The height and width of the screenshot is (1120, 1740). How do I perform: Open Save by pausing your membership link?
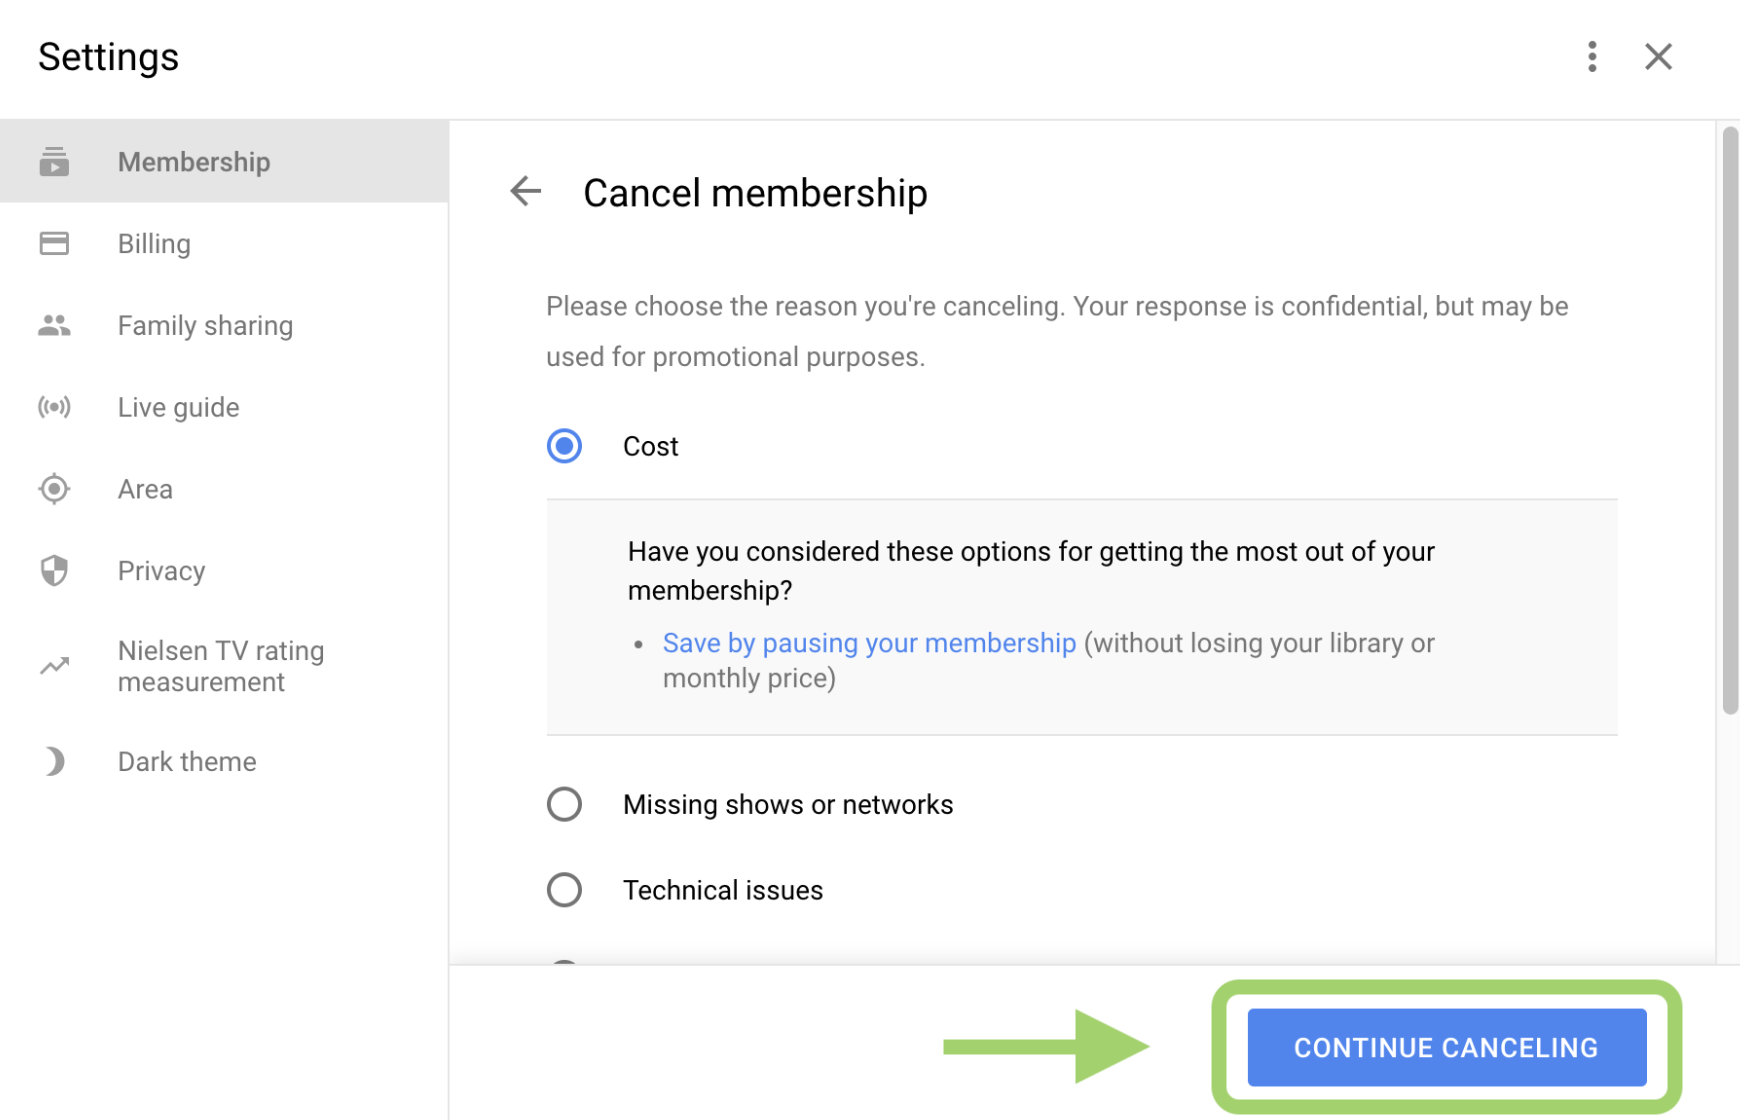pos(869,643)
